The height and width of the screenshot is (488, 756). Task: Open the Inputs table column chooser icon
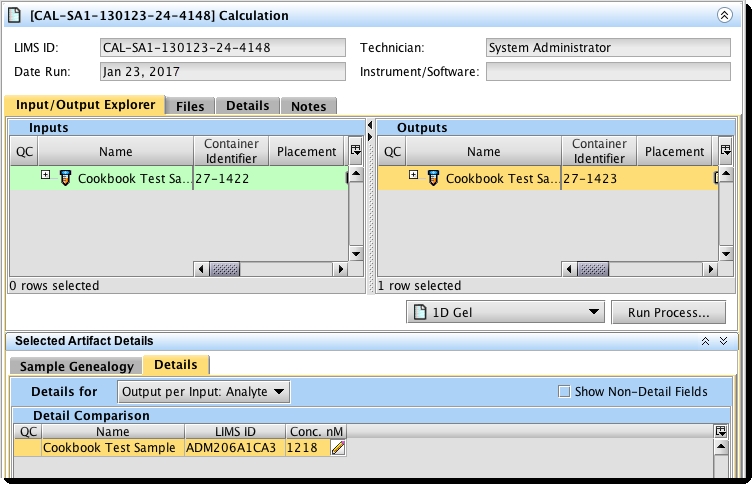(354, 151)
